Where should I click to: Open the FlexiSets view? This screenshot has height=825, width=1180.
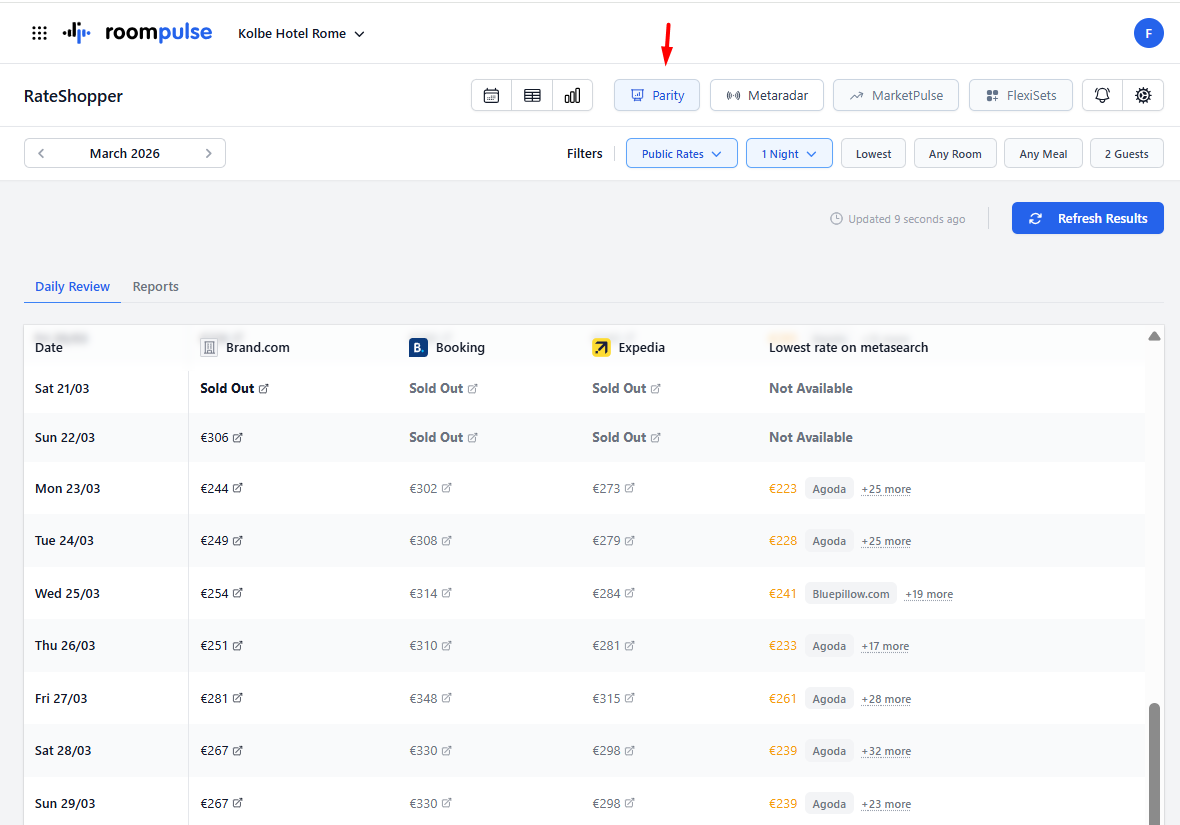coord(1020,96)
